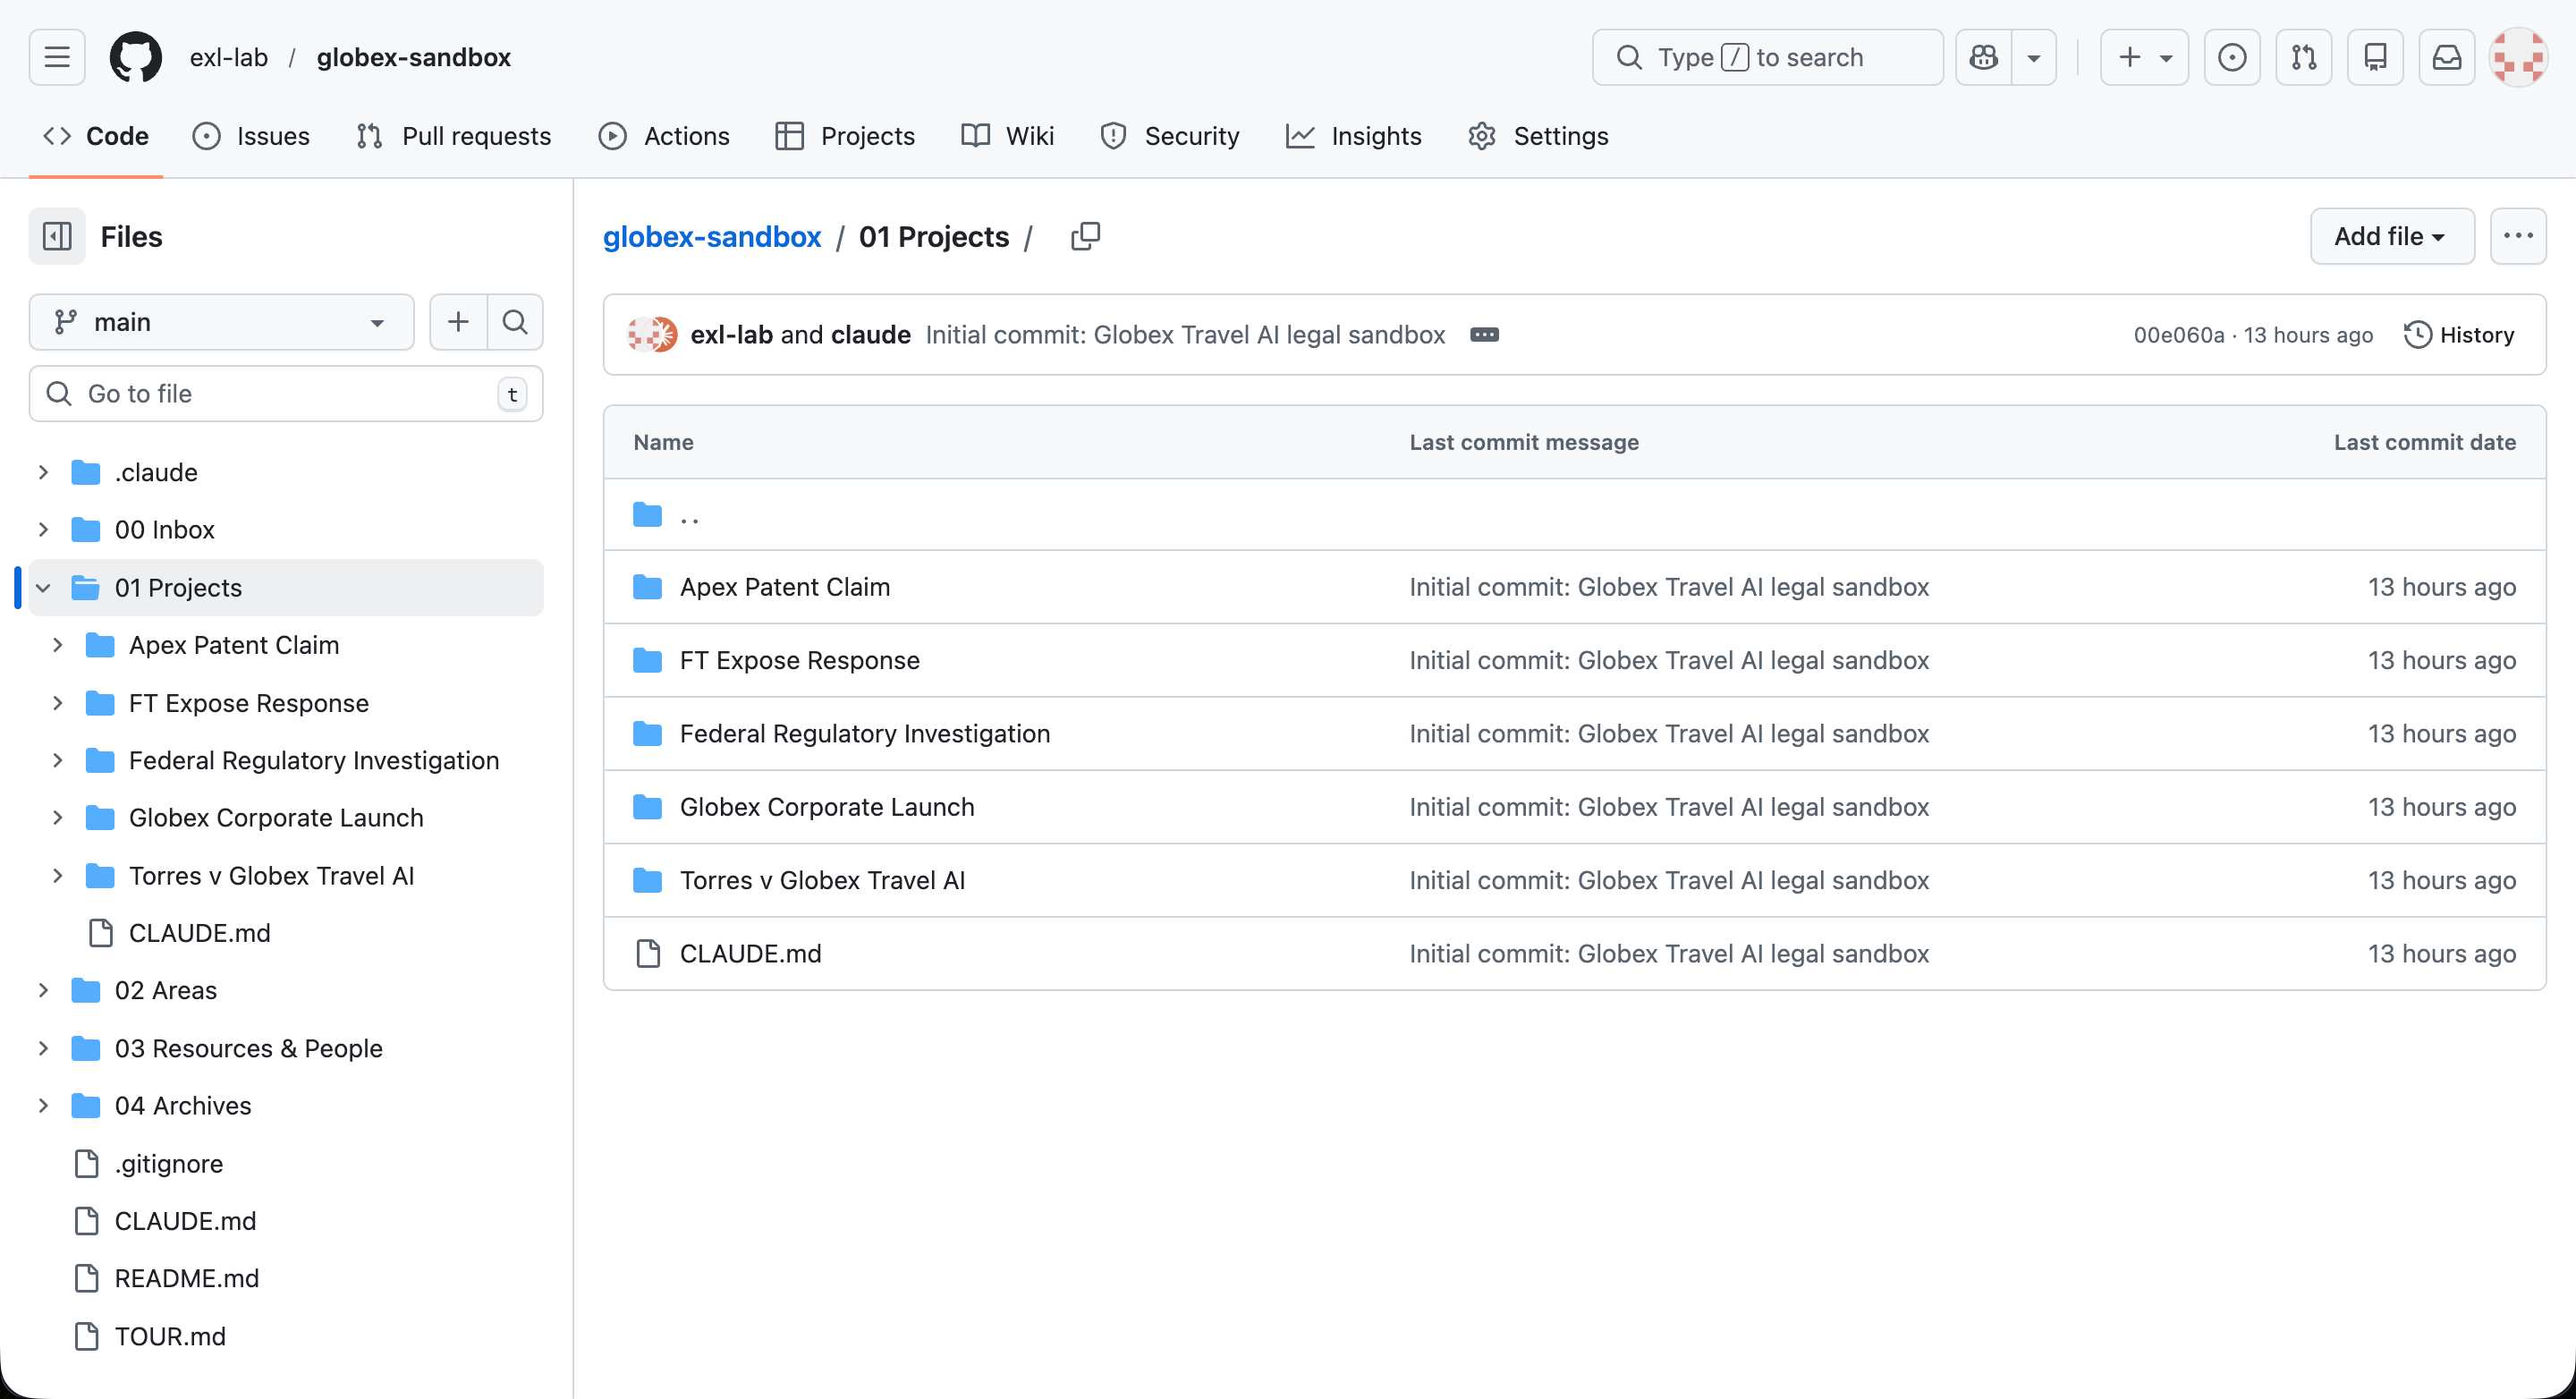Expand the commit message ellipsis
2576x1399 pixels.
pyautogui.click(x=1484, y=335)
